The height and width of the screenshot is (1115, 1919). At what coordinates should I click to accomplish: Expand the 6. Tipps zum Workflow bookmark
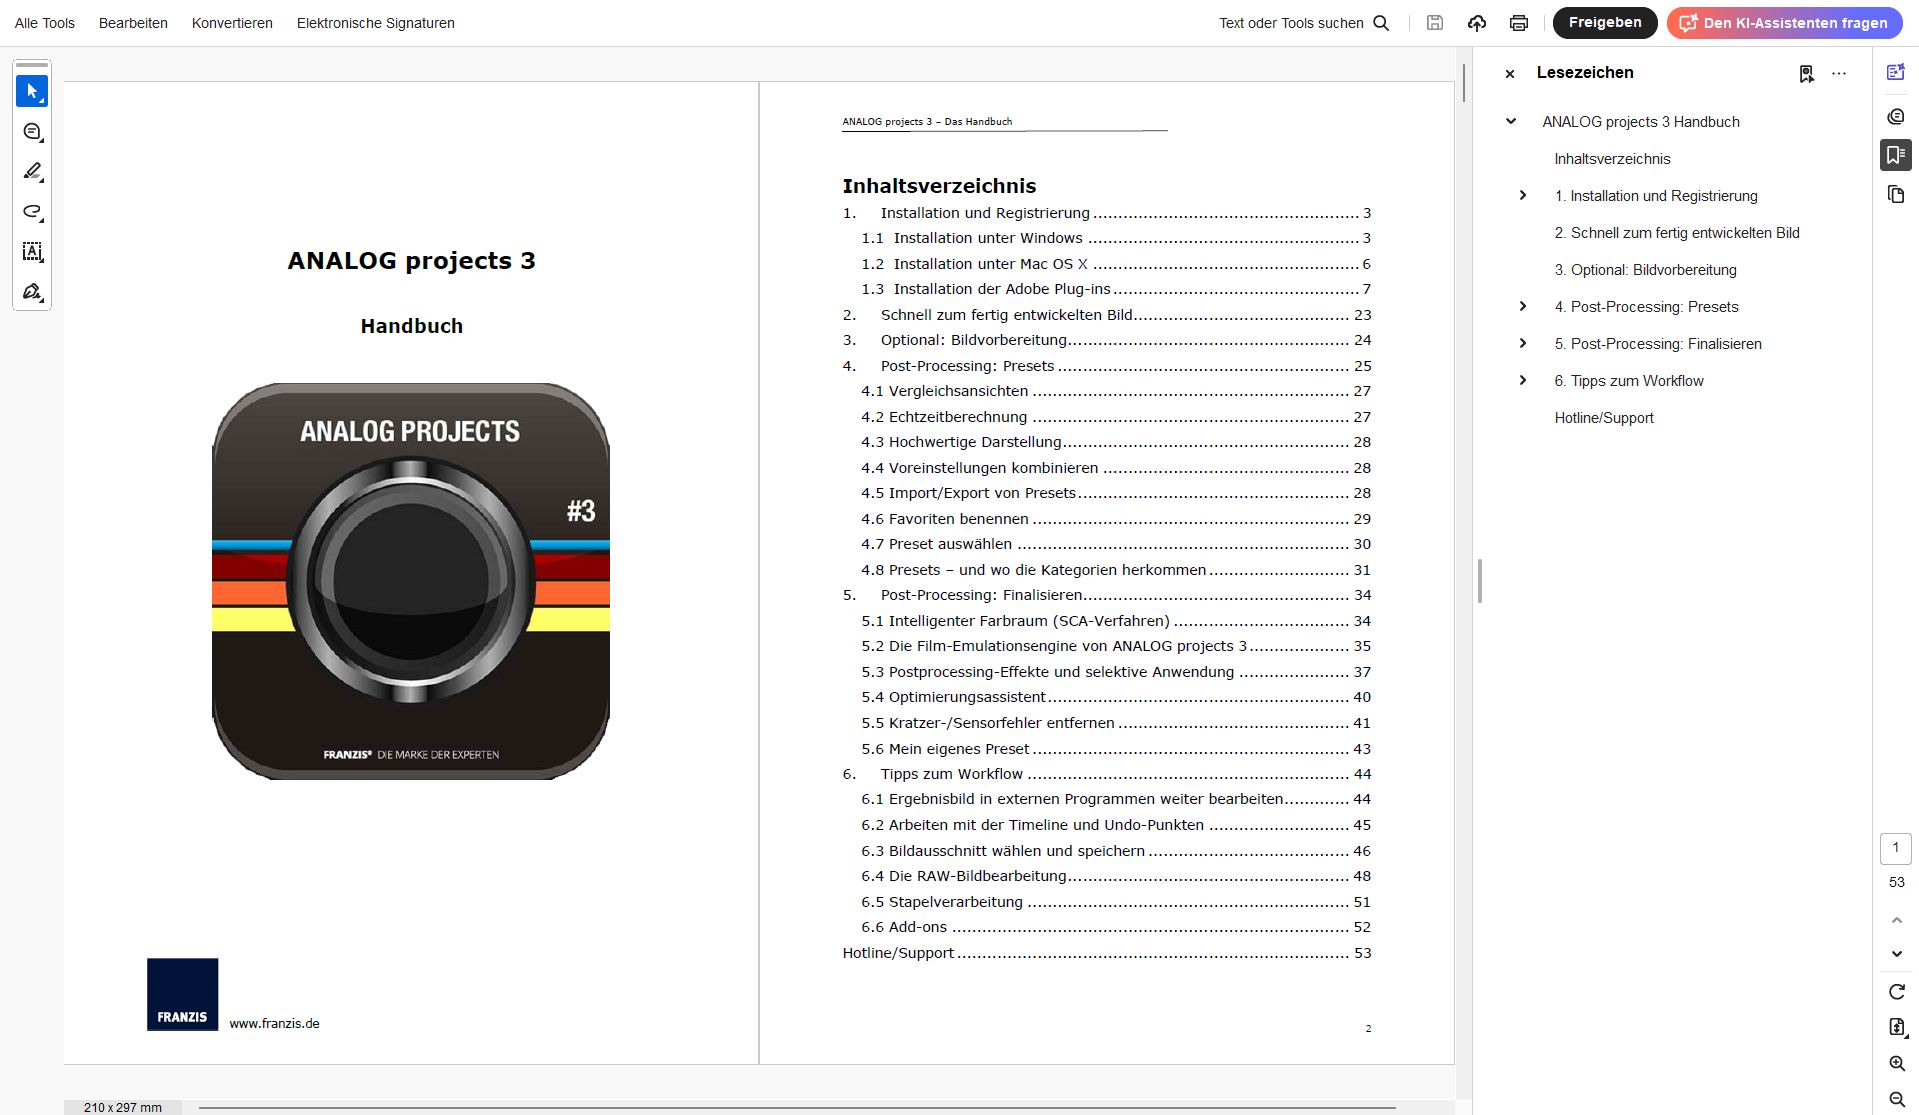tap(1522, 380)
